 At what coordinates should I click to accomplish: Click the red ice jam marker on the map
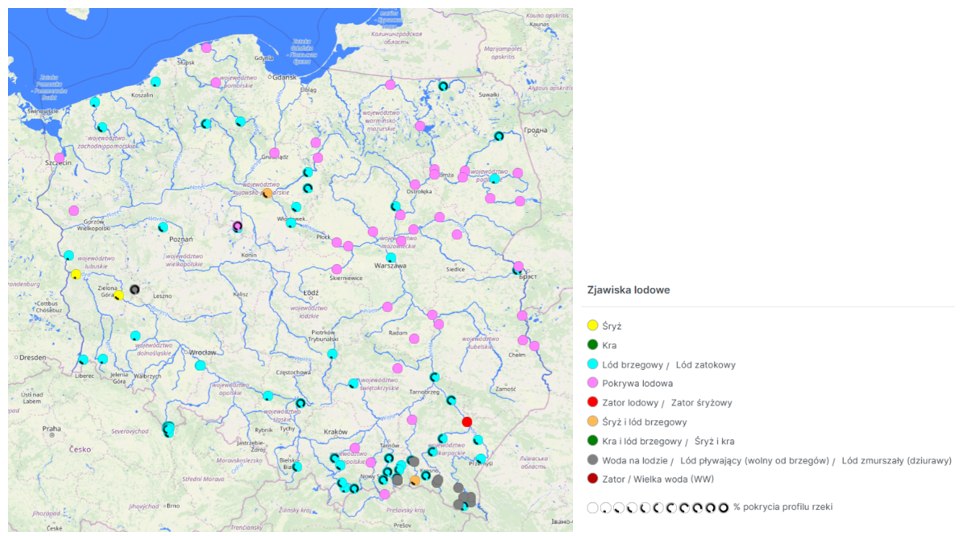467,421
